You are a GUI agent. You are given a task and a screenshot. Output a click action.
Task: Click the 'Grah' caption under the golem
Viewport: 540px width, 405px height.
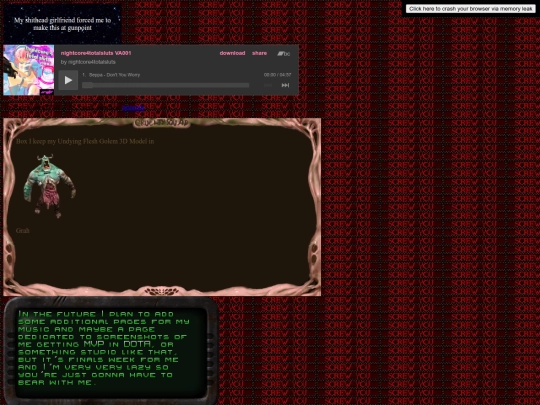tap(23, 230)
